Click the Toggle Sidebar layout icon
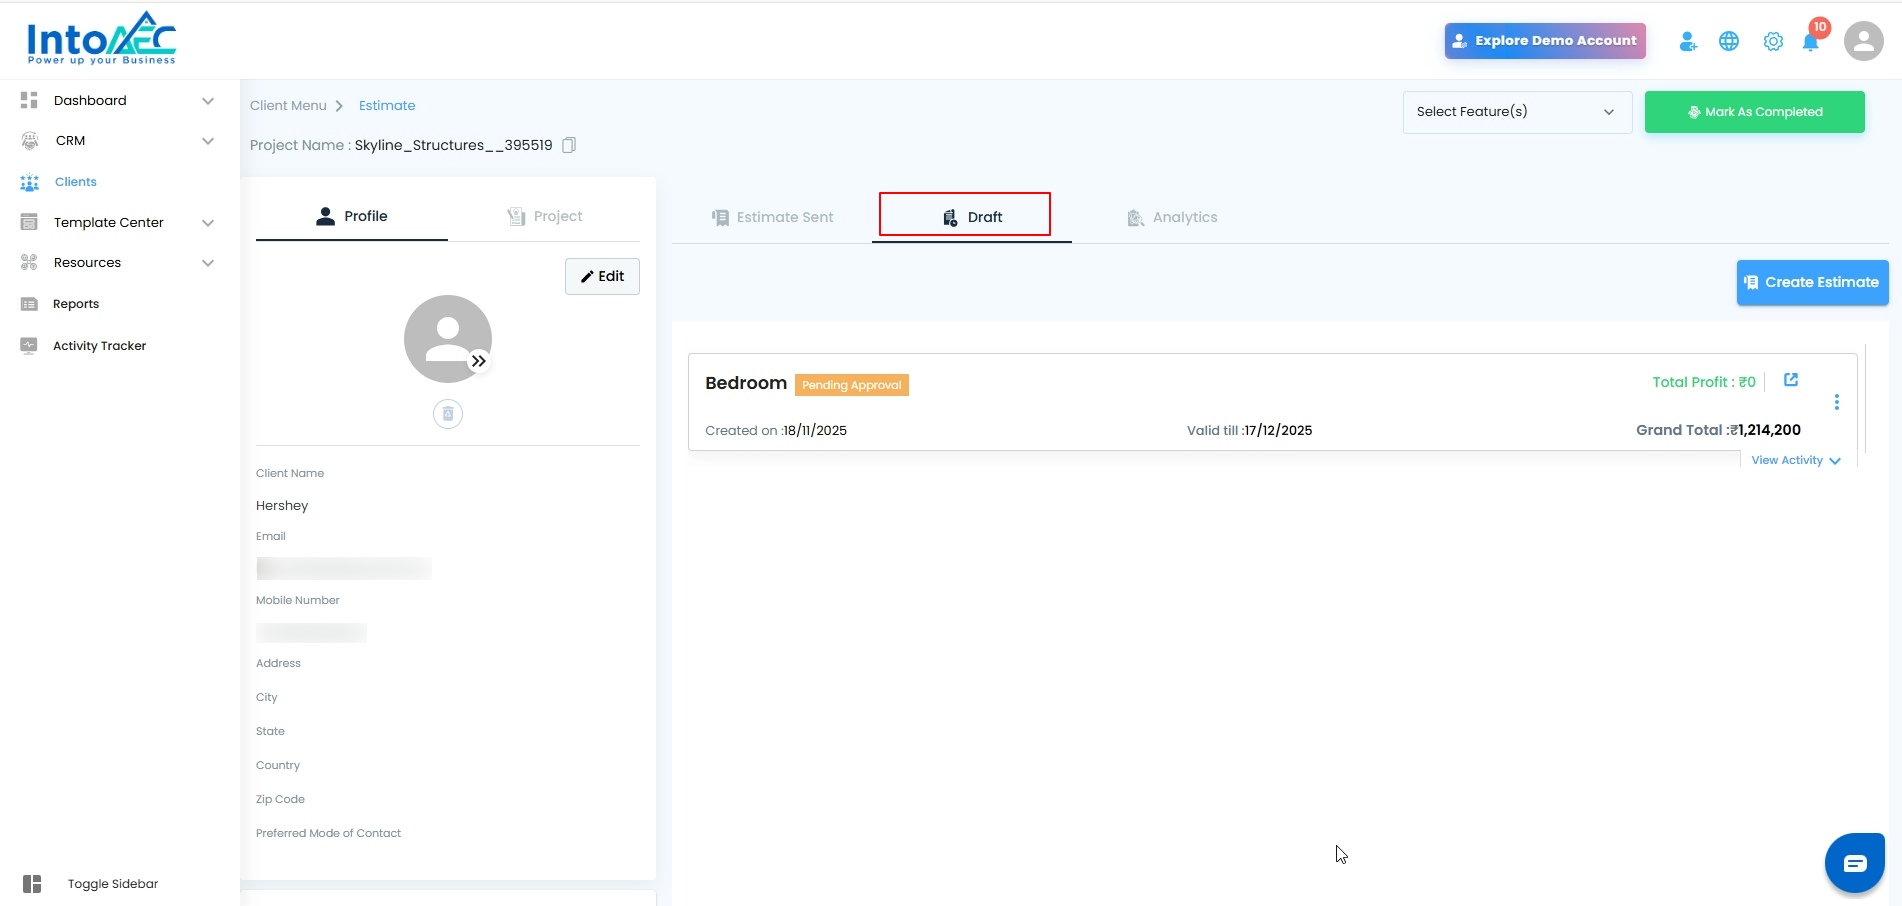This screenshot has height=906, width=1902. click(32, 884)
